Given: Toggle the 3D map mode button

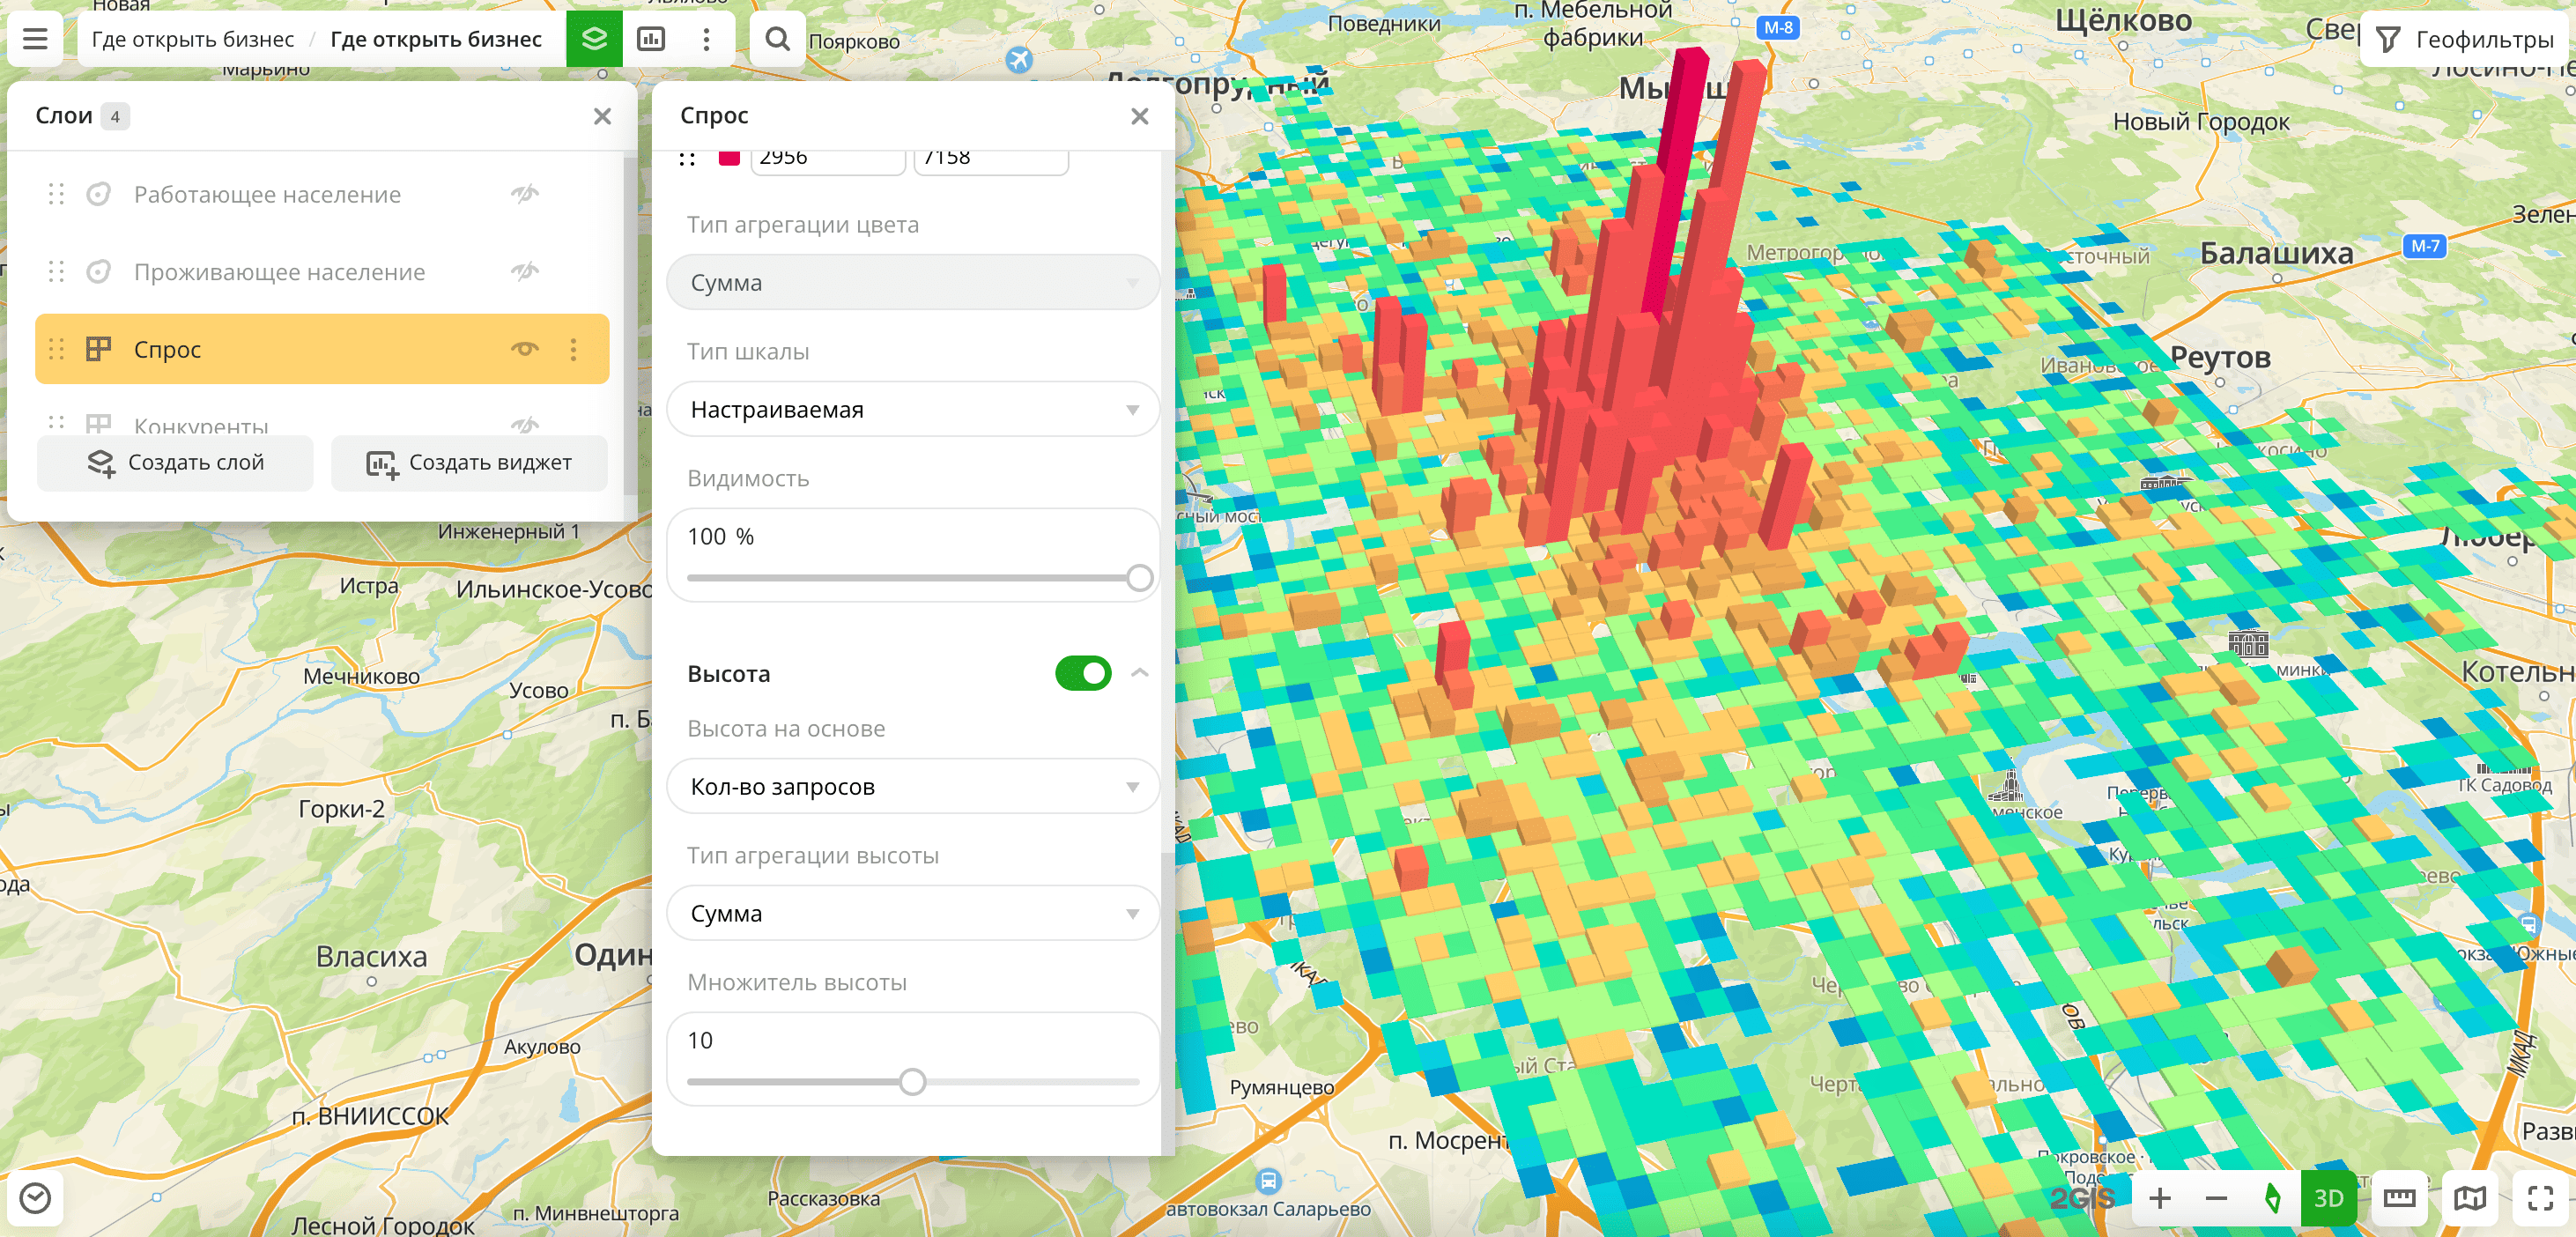Looking at the screenshot, I should (2328, 1197).
